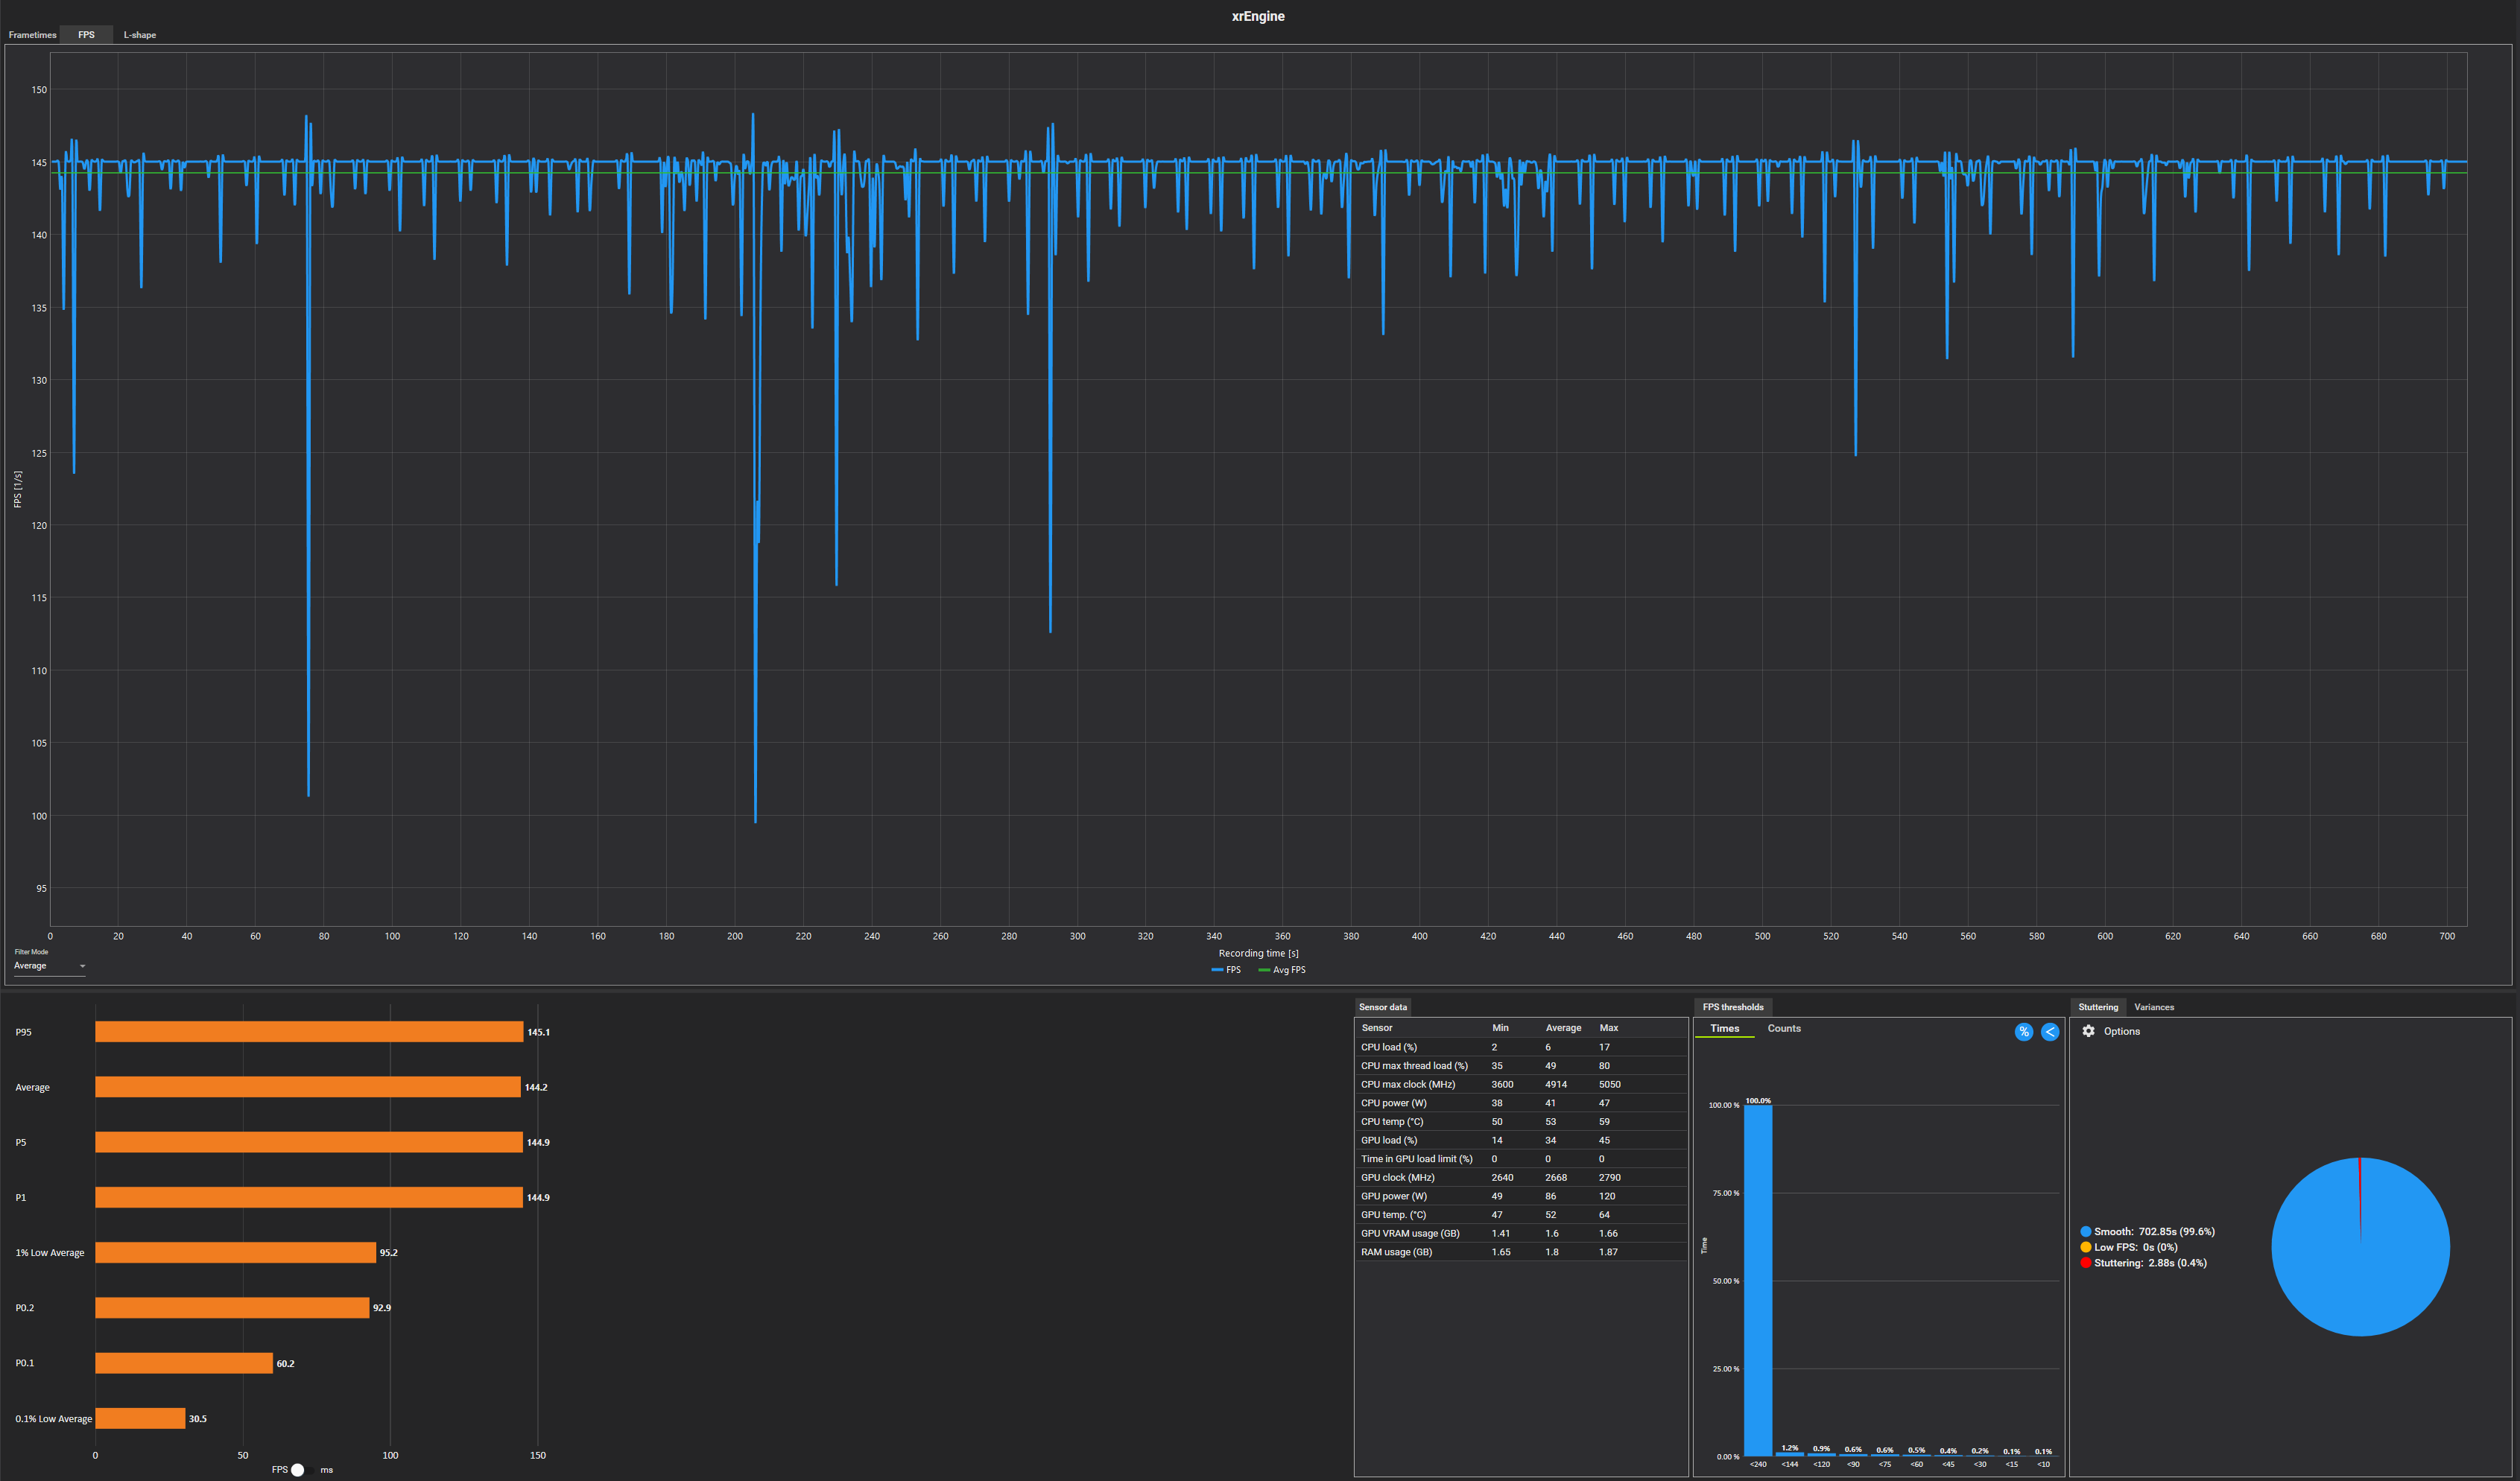This screenshot has width=2520, height=1481.
Task: Click the 'CPU temp (°C)' row
Action: coord(1520,1122)
